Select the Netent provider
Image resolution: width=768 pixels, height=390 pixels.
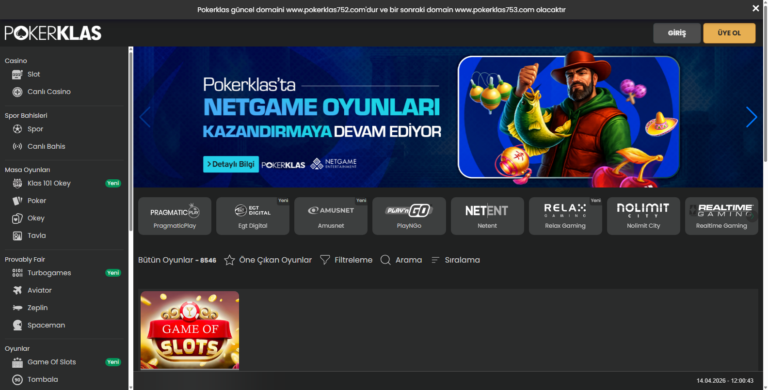point(487,216)
